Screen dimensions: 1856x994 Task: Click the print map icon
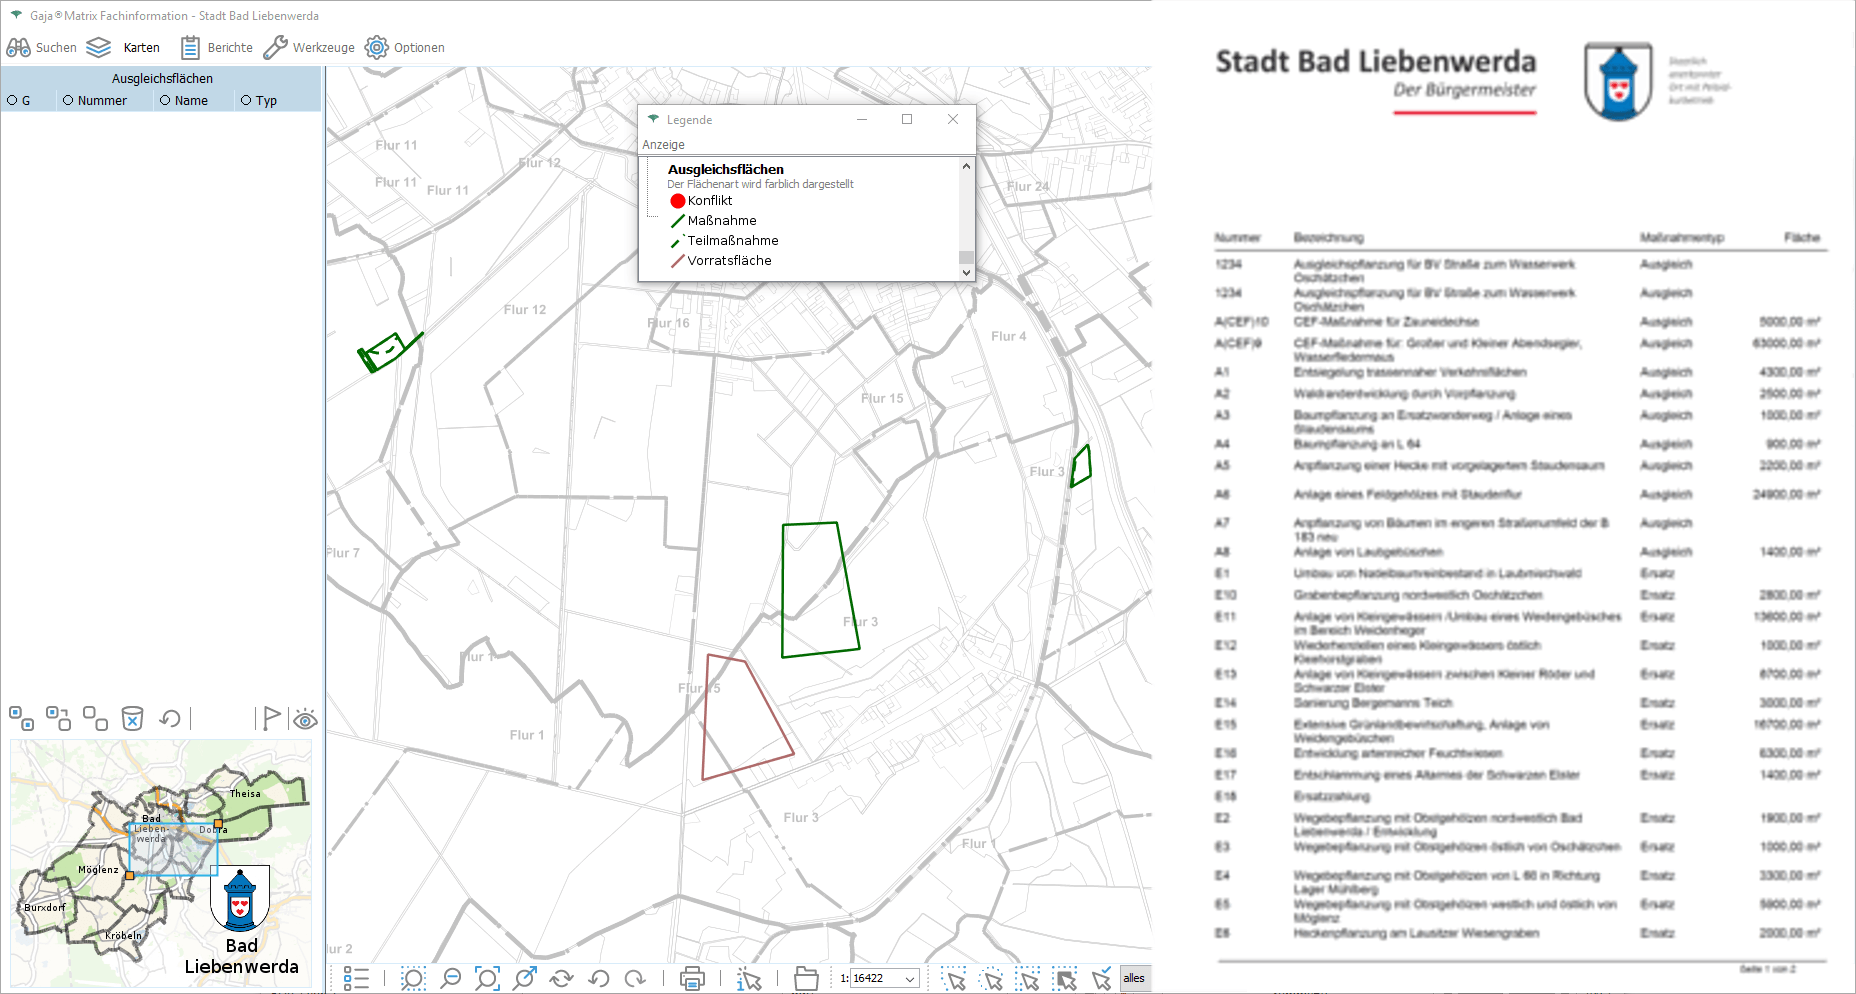(x=692, y=978)
